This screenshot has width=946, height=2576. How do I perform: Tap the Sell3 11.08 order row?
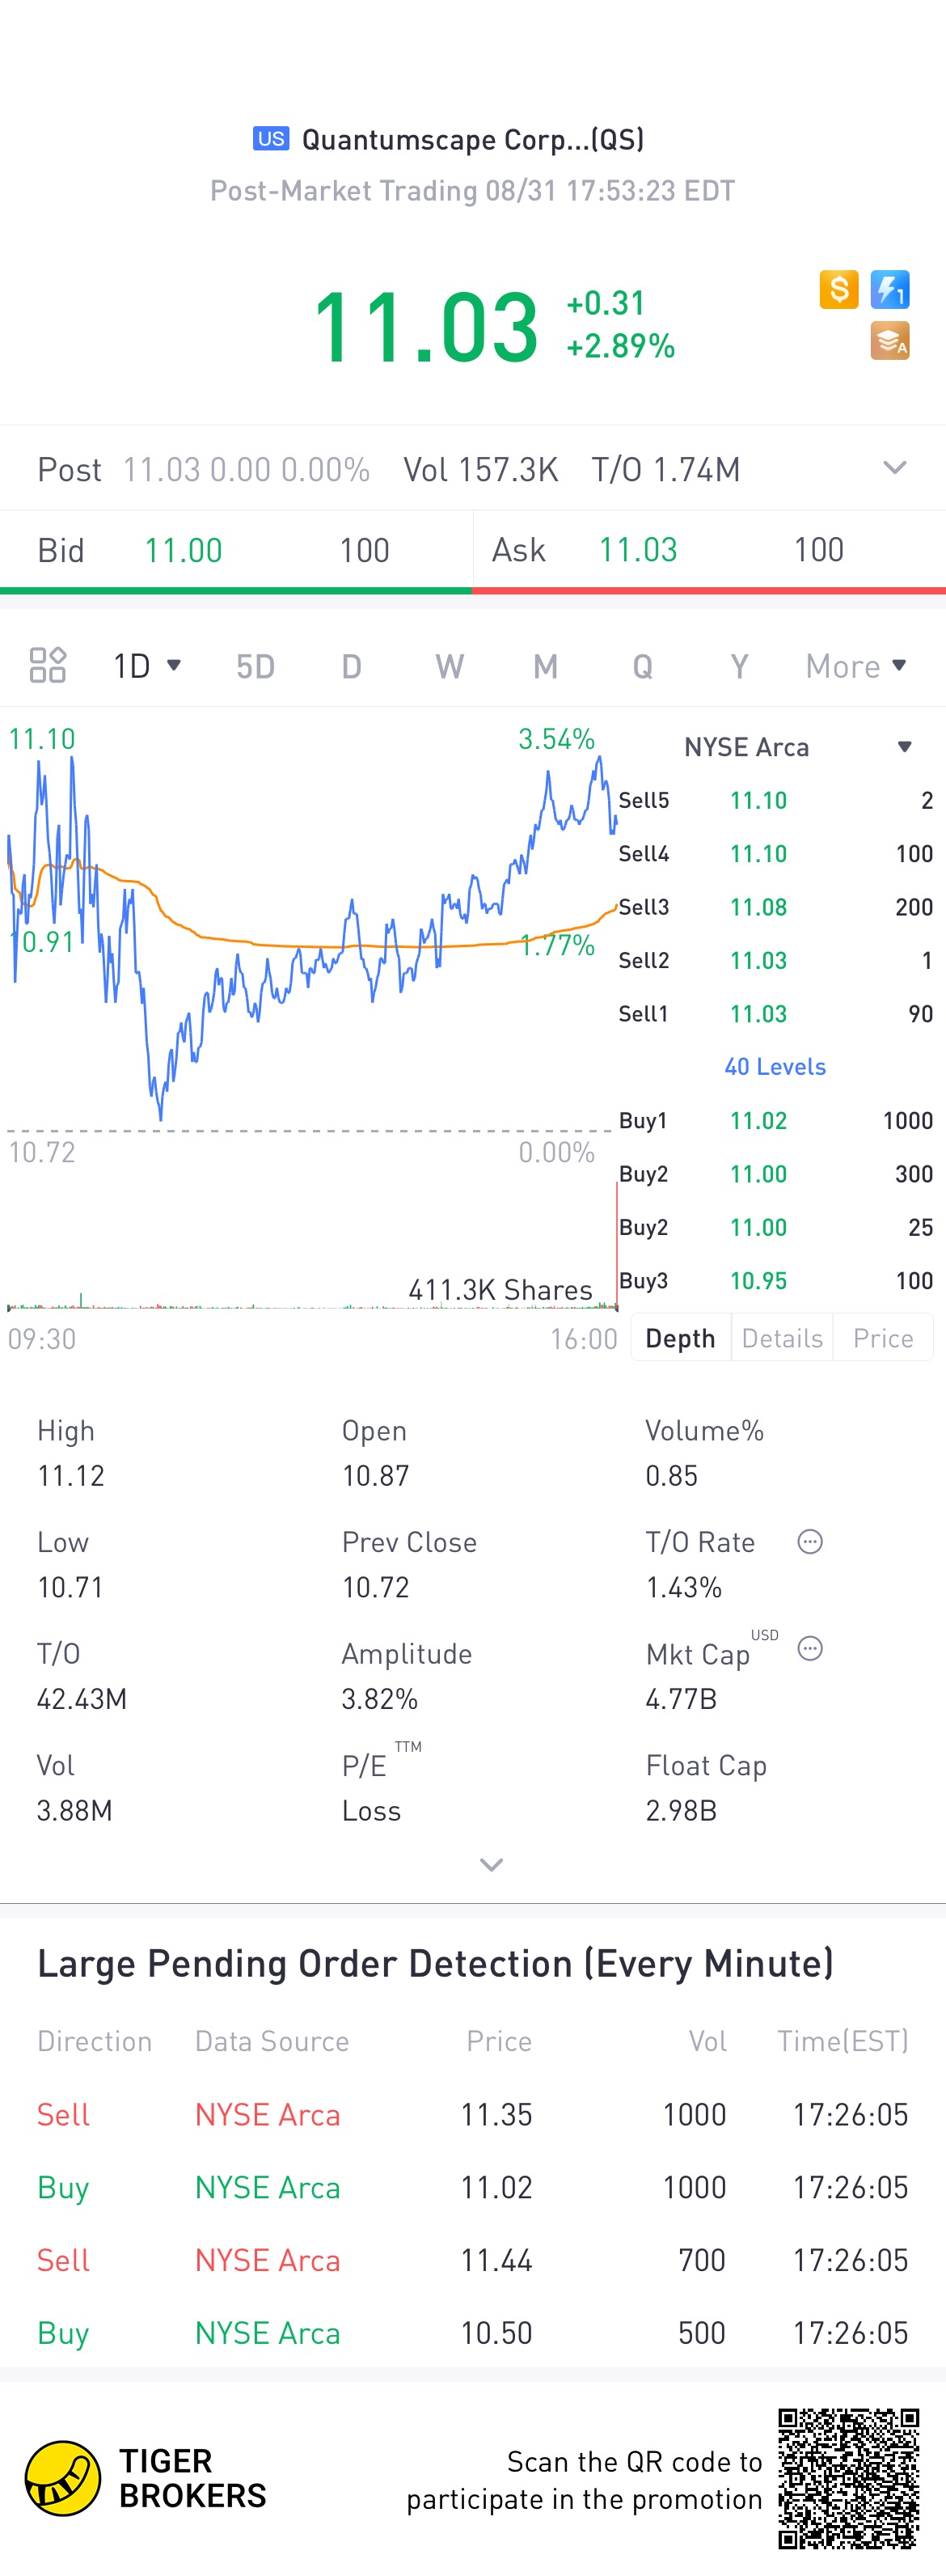pyautogui.click(x=775, y=907)
